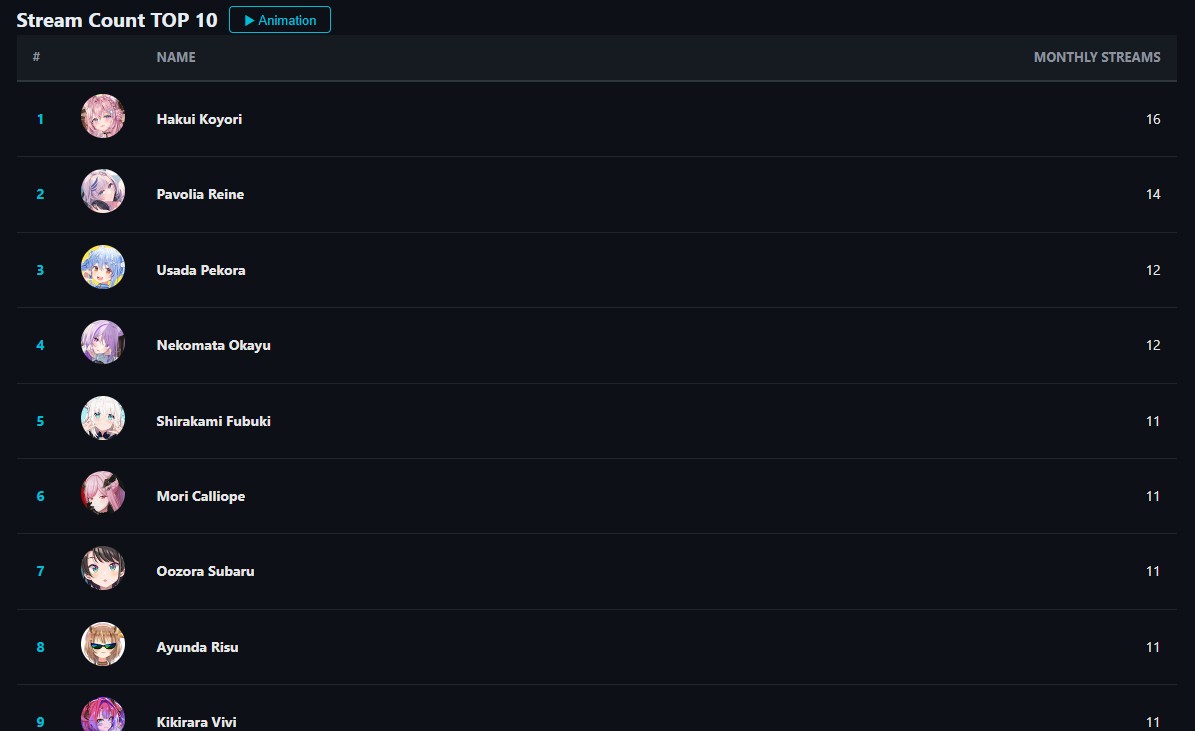Open Ayunda Risu's avatar thumbnail
Screen dimensions: 1195x731
103,644
